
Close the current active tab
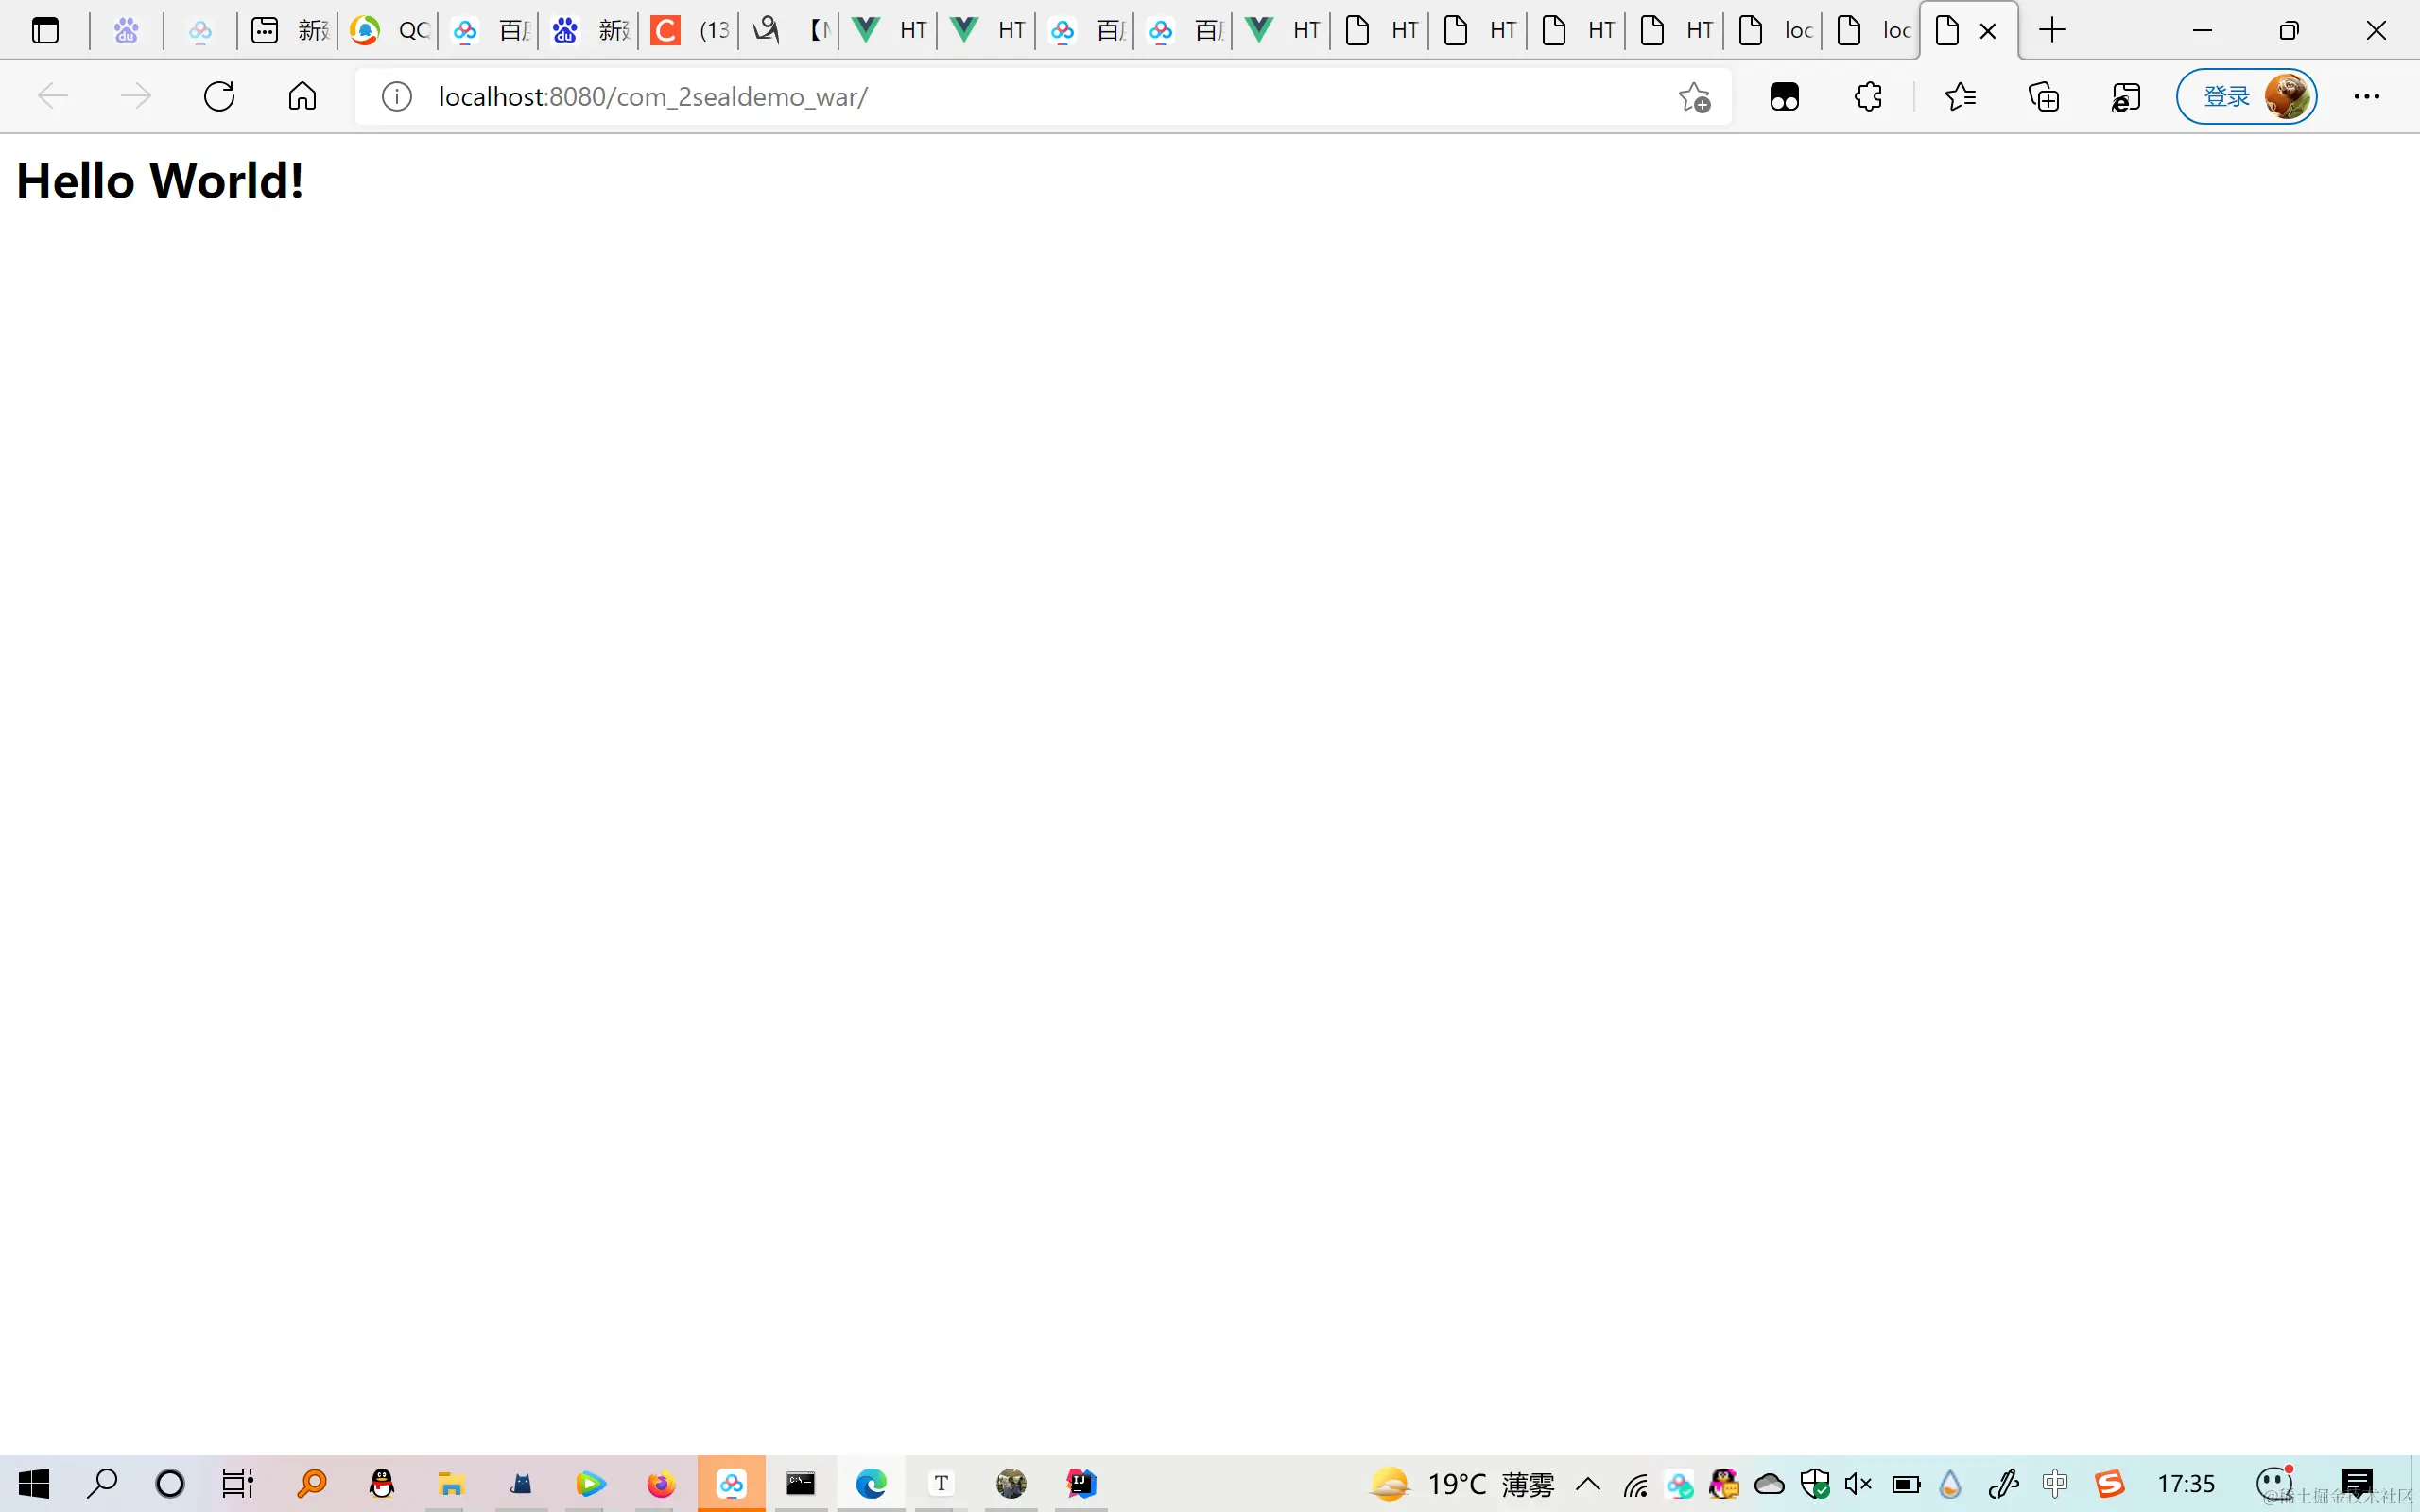coord(1988,31)
